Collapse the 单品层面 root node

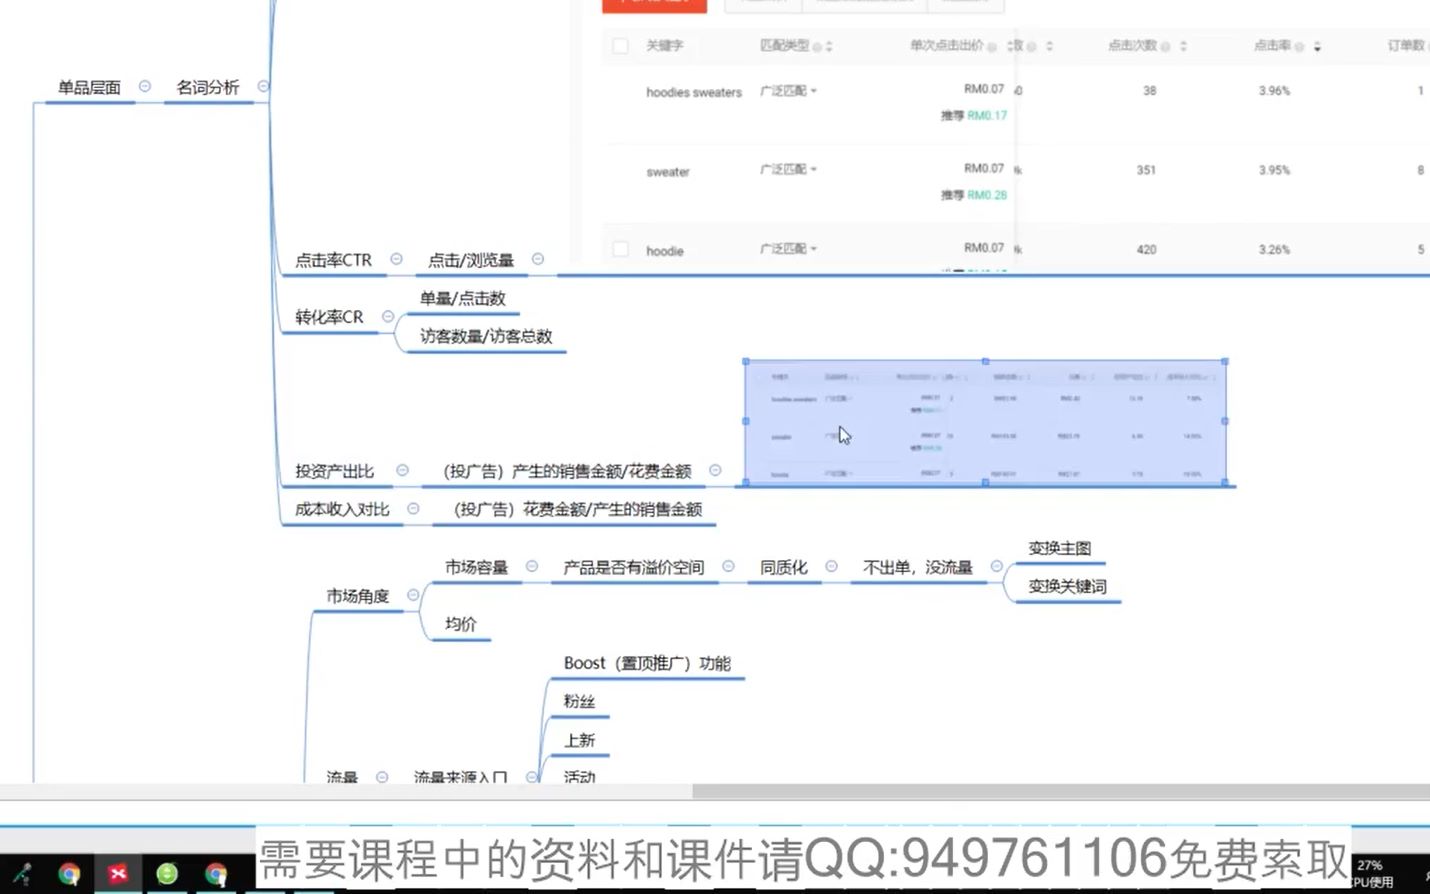(x=146, y=87)
